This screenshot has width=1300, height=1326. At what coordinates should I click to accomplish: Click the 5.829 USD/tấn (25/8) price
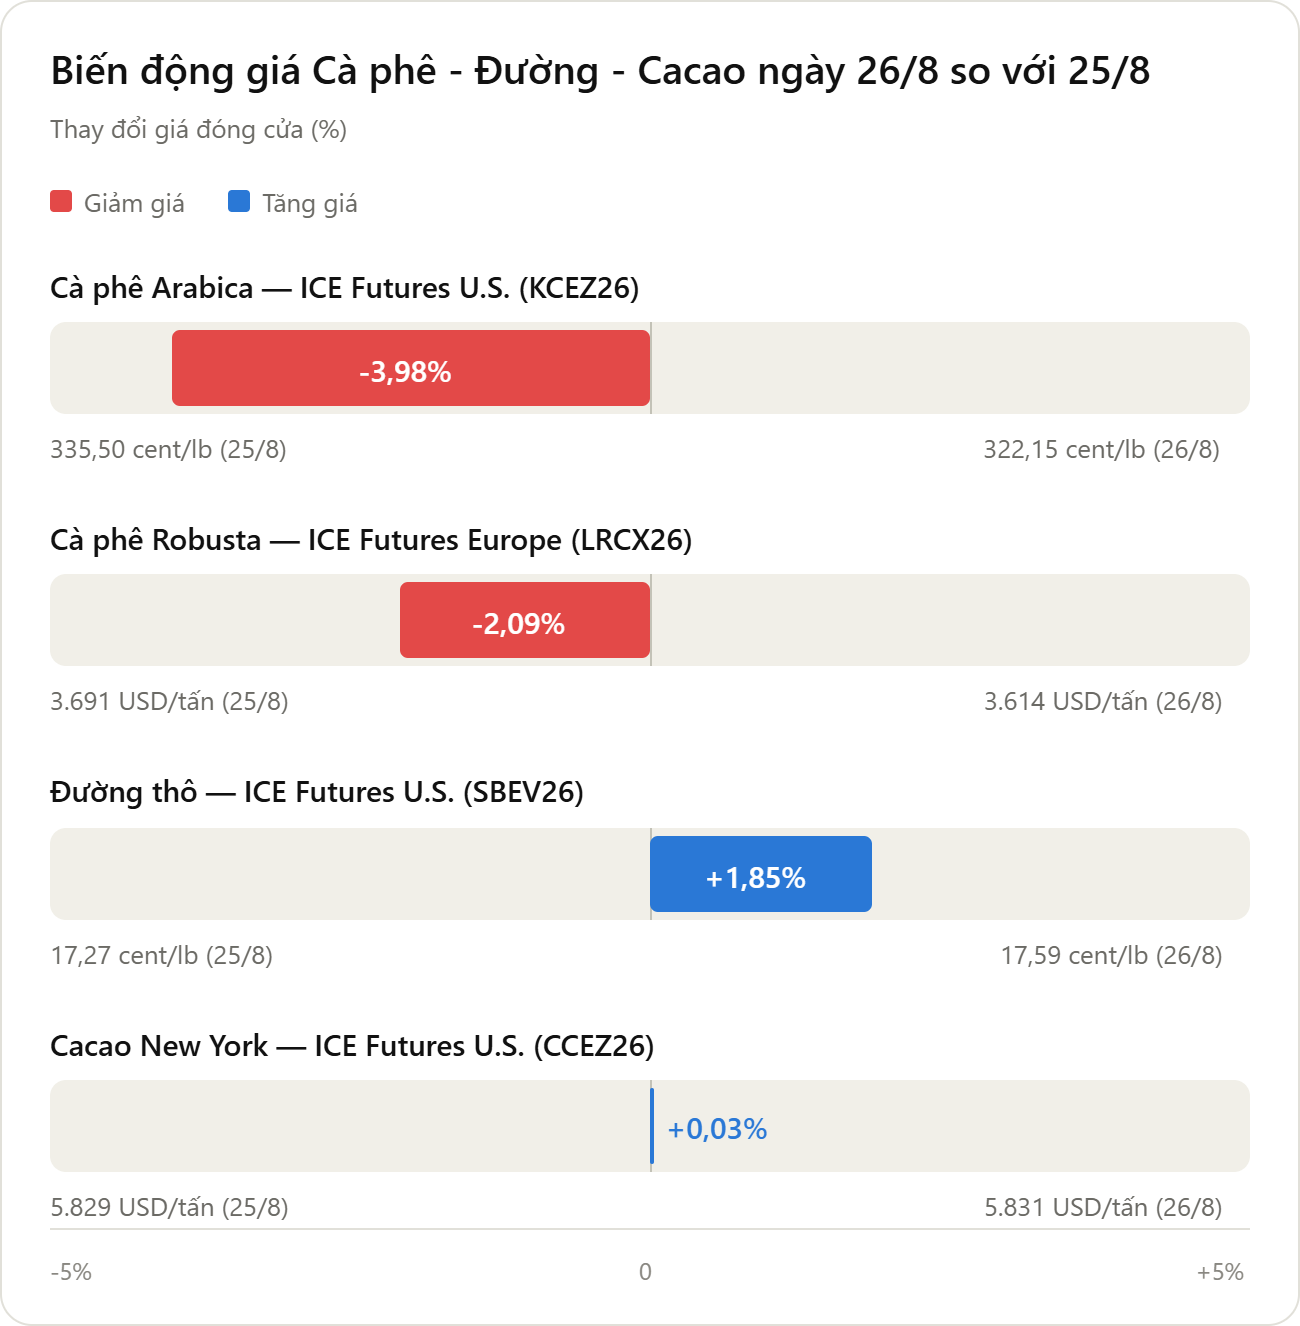pos(170,1208)
